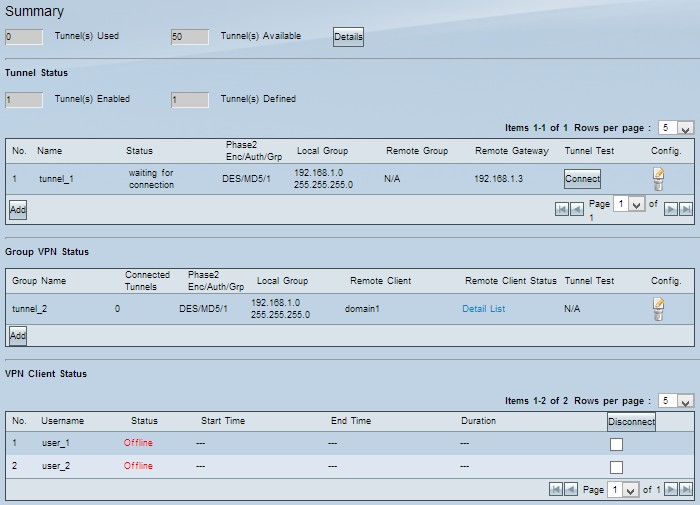The width and height of the screenshot is (700, 505).
Task: Jump to last page in VPN Client Status
Action: 685,490
